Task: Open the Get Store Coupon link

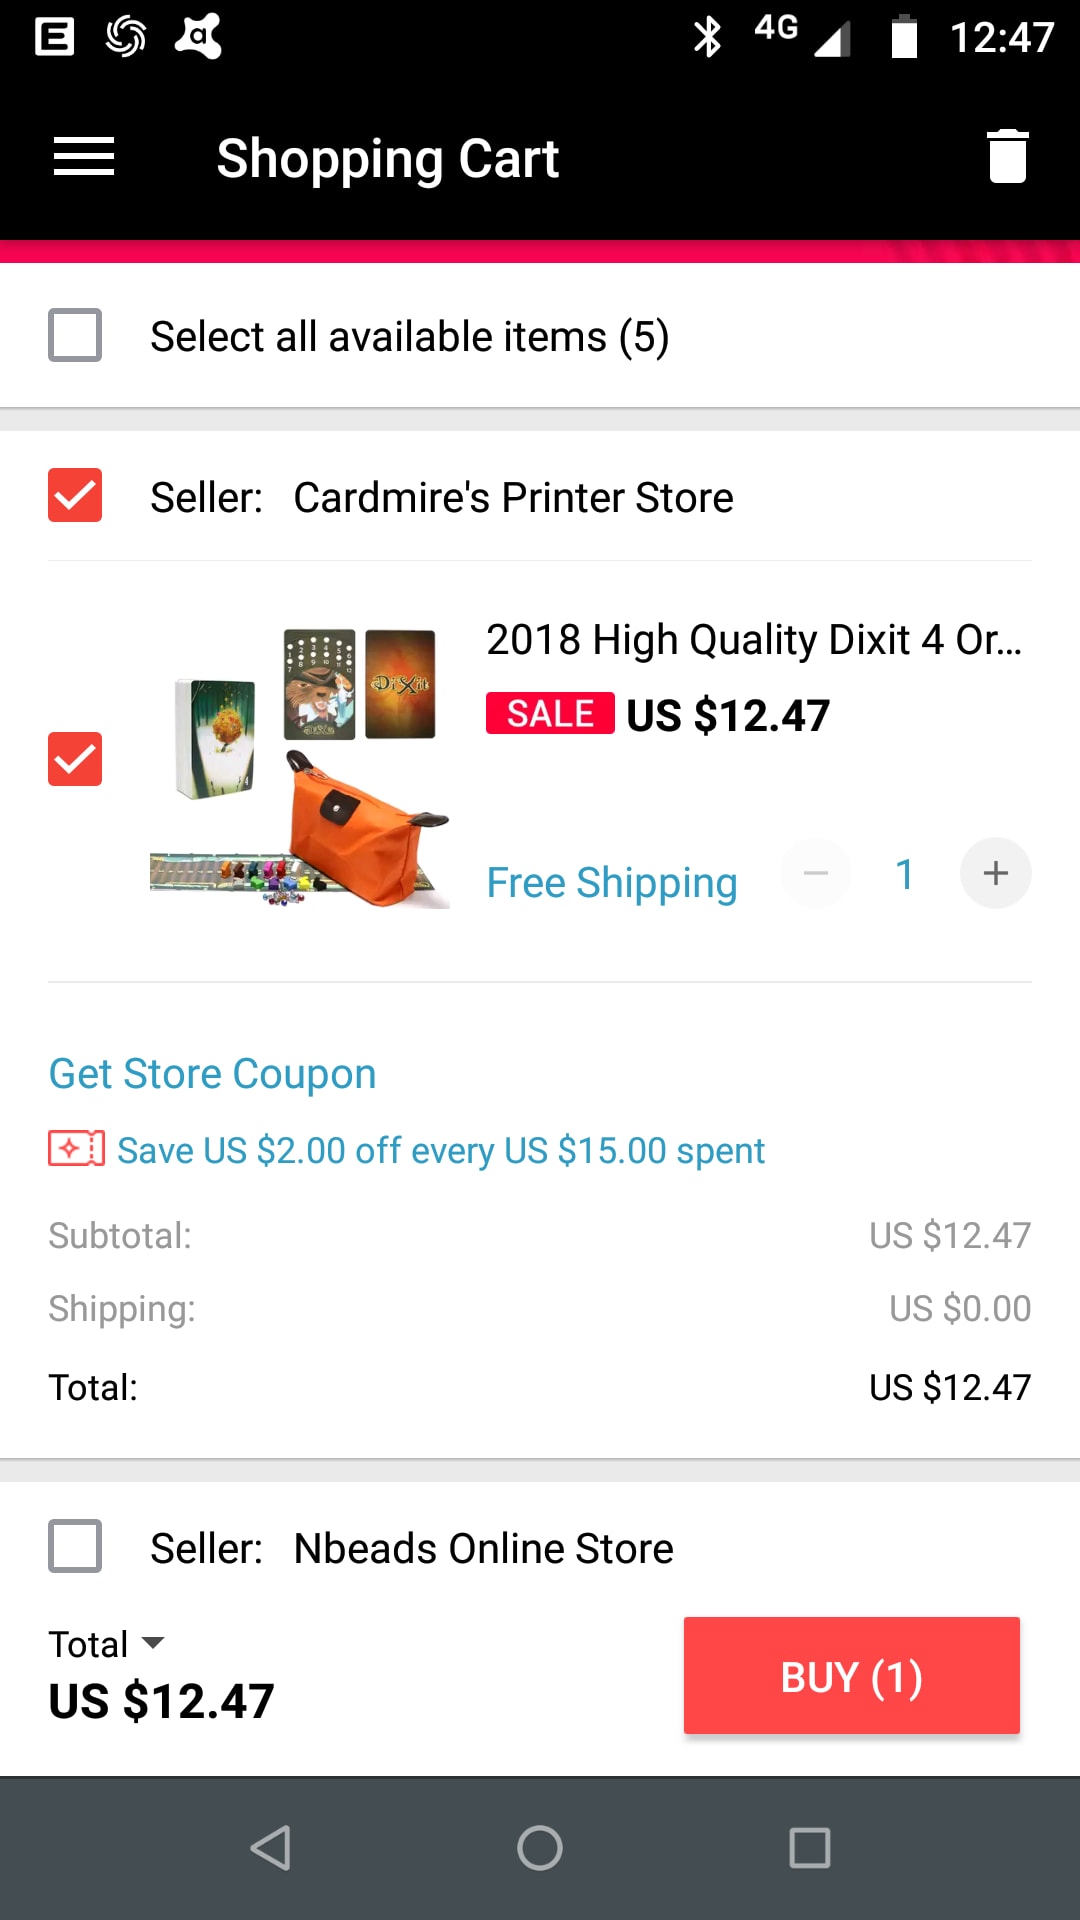Action: click(212, 1074)
